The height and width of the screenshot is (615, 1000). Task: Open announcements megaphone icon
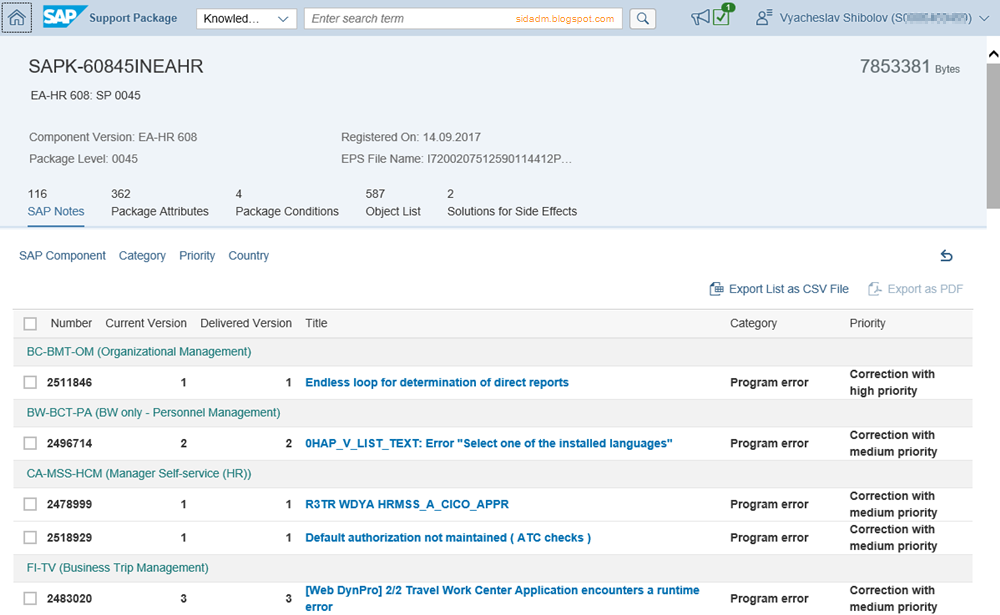pyautogui.click(x=700, y=18)
